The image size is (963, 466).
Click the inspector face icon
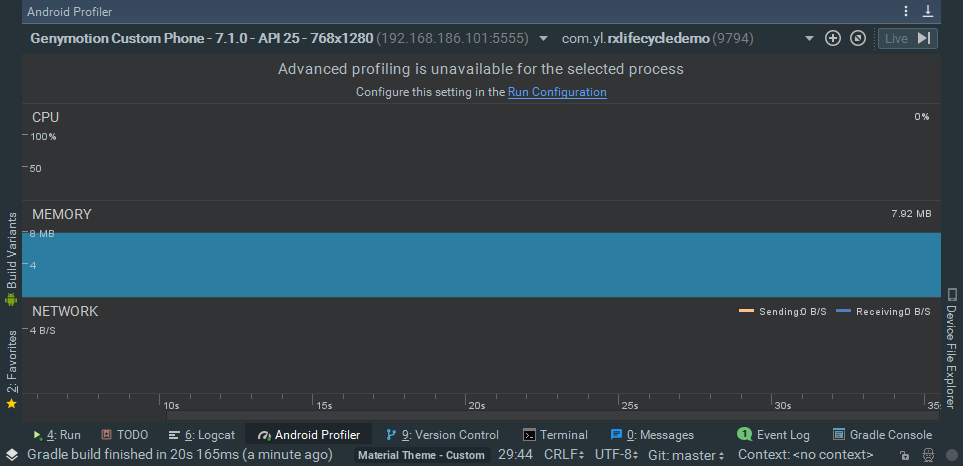pos(928,456)
